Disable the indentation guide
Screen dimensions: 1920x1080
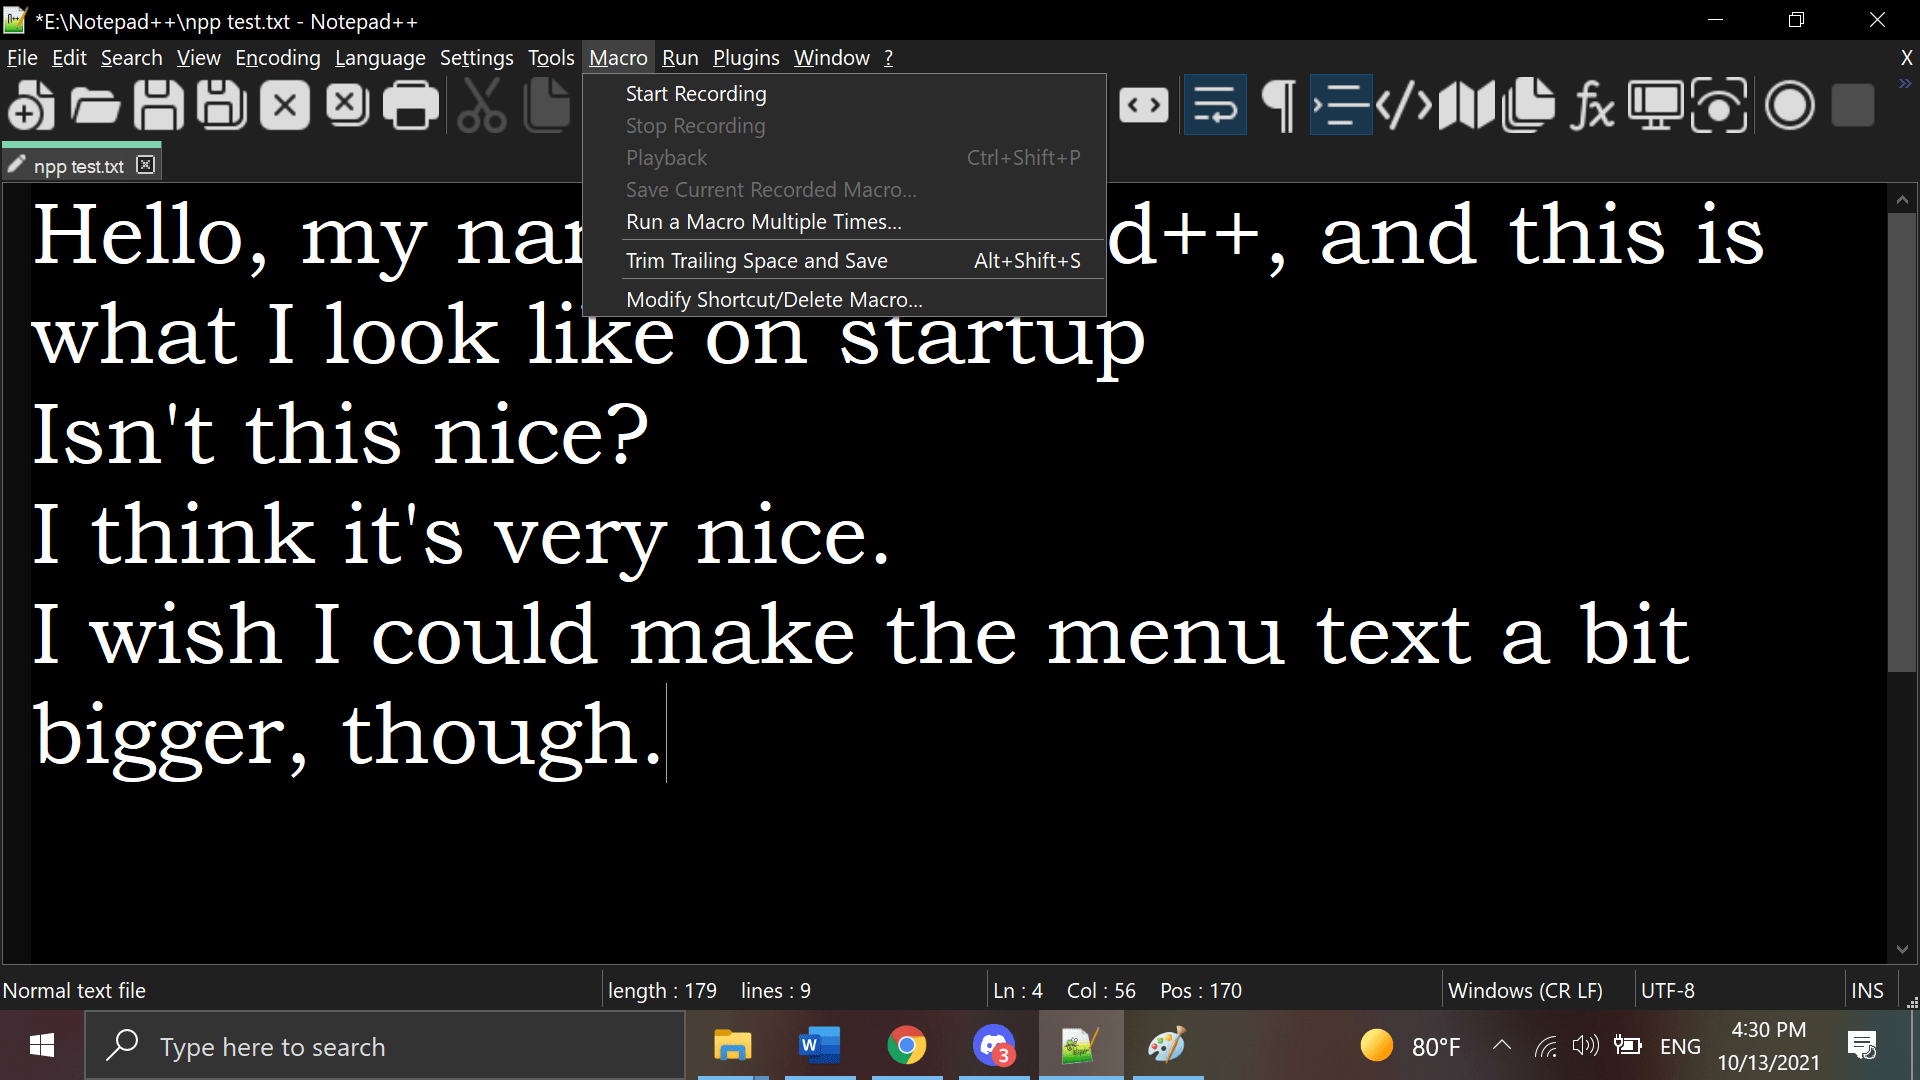click(1340, 105)
